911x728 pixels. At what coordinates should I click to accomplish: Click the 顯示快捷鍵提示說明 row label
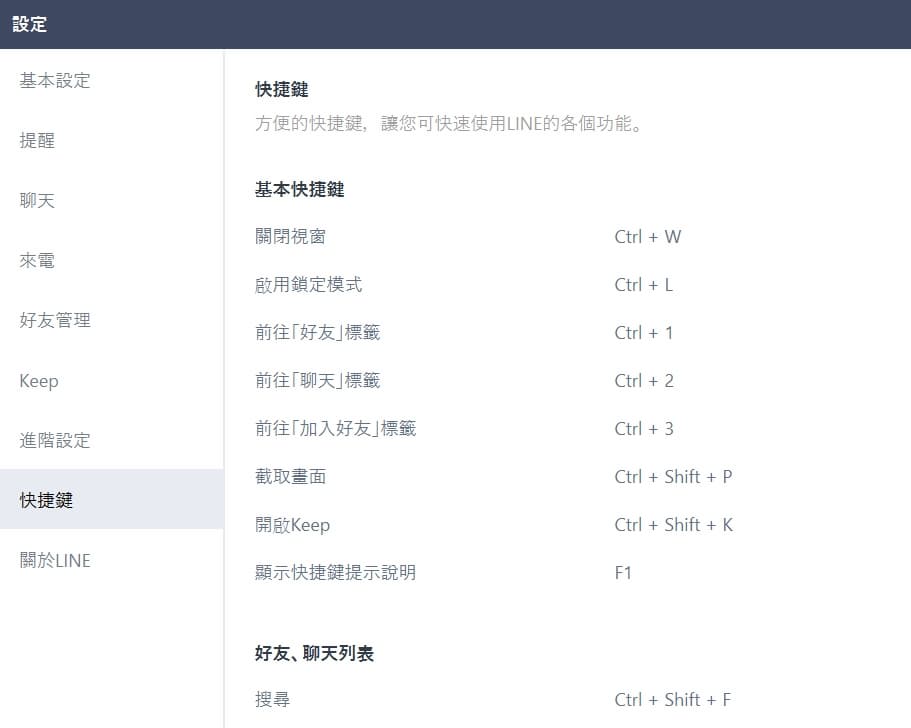pyautogui.click(x=336, y=572)
